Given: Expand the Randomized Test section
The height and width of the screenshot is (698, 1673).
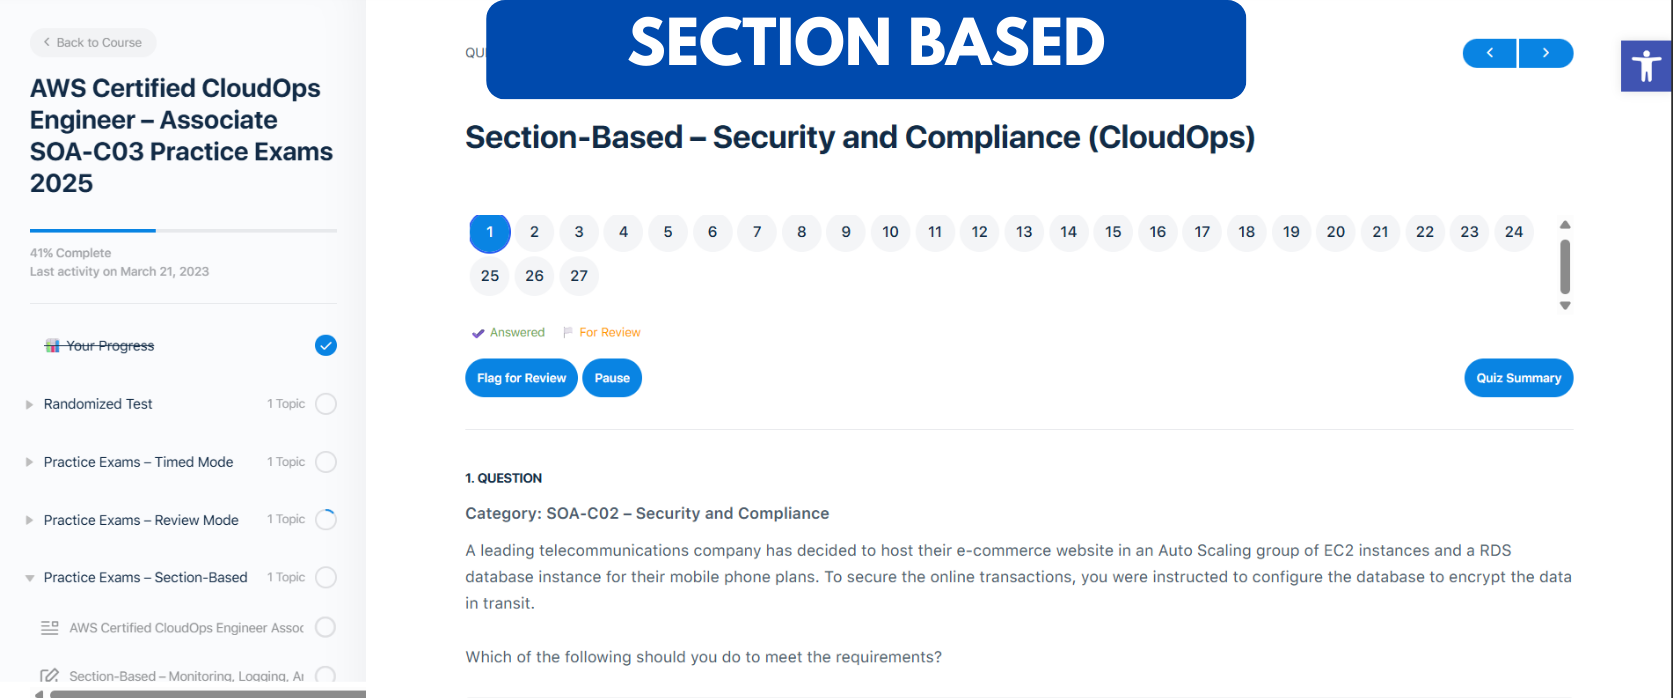Looking at the screenshot, I should pos(30,405).
